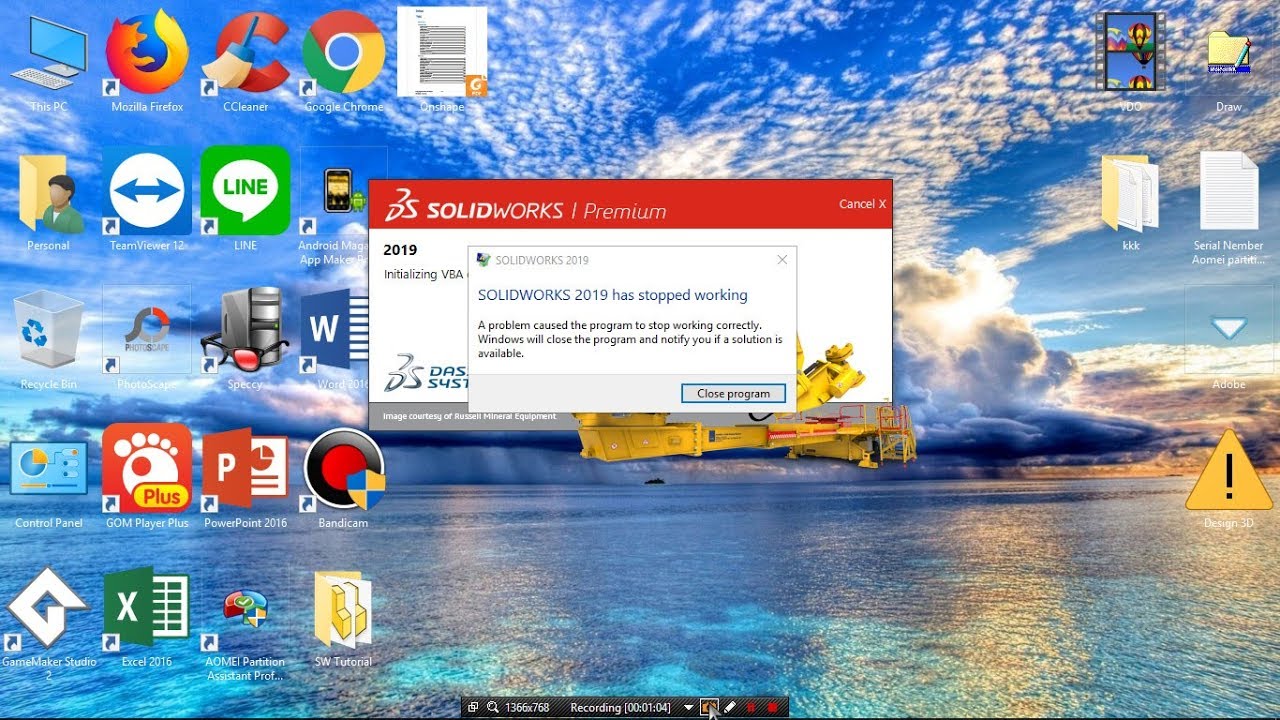Click the Close program button
This screenshot has width=1280, height=720.
point(733,393)
